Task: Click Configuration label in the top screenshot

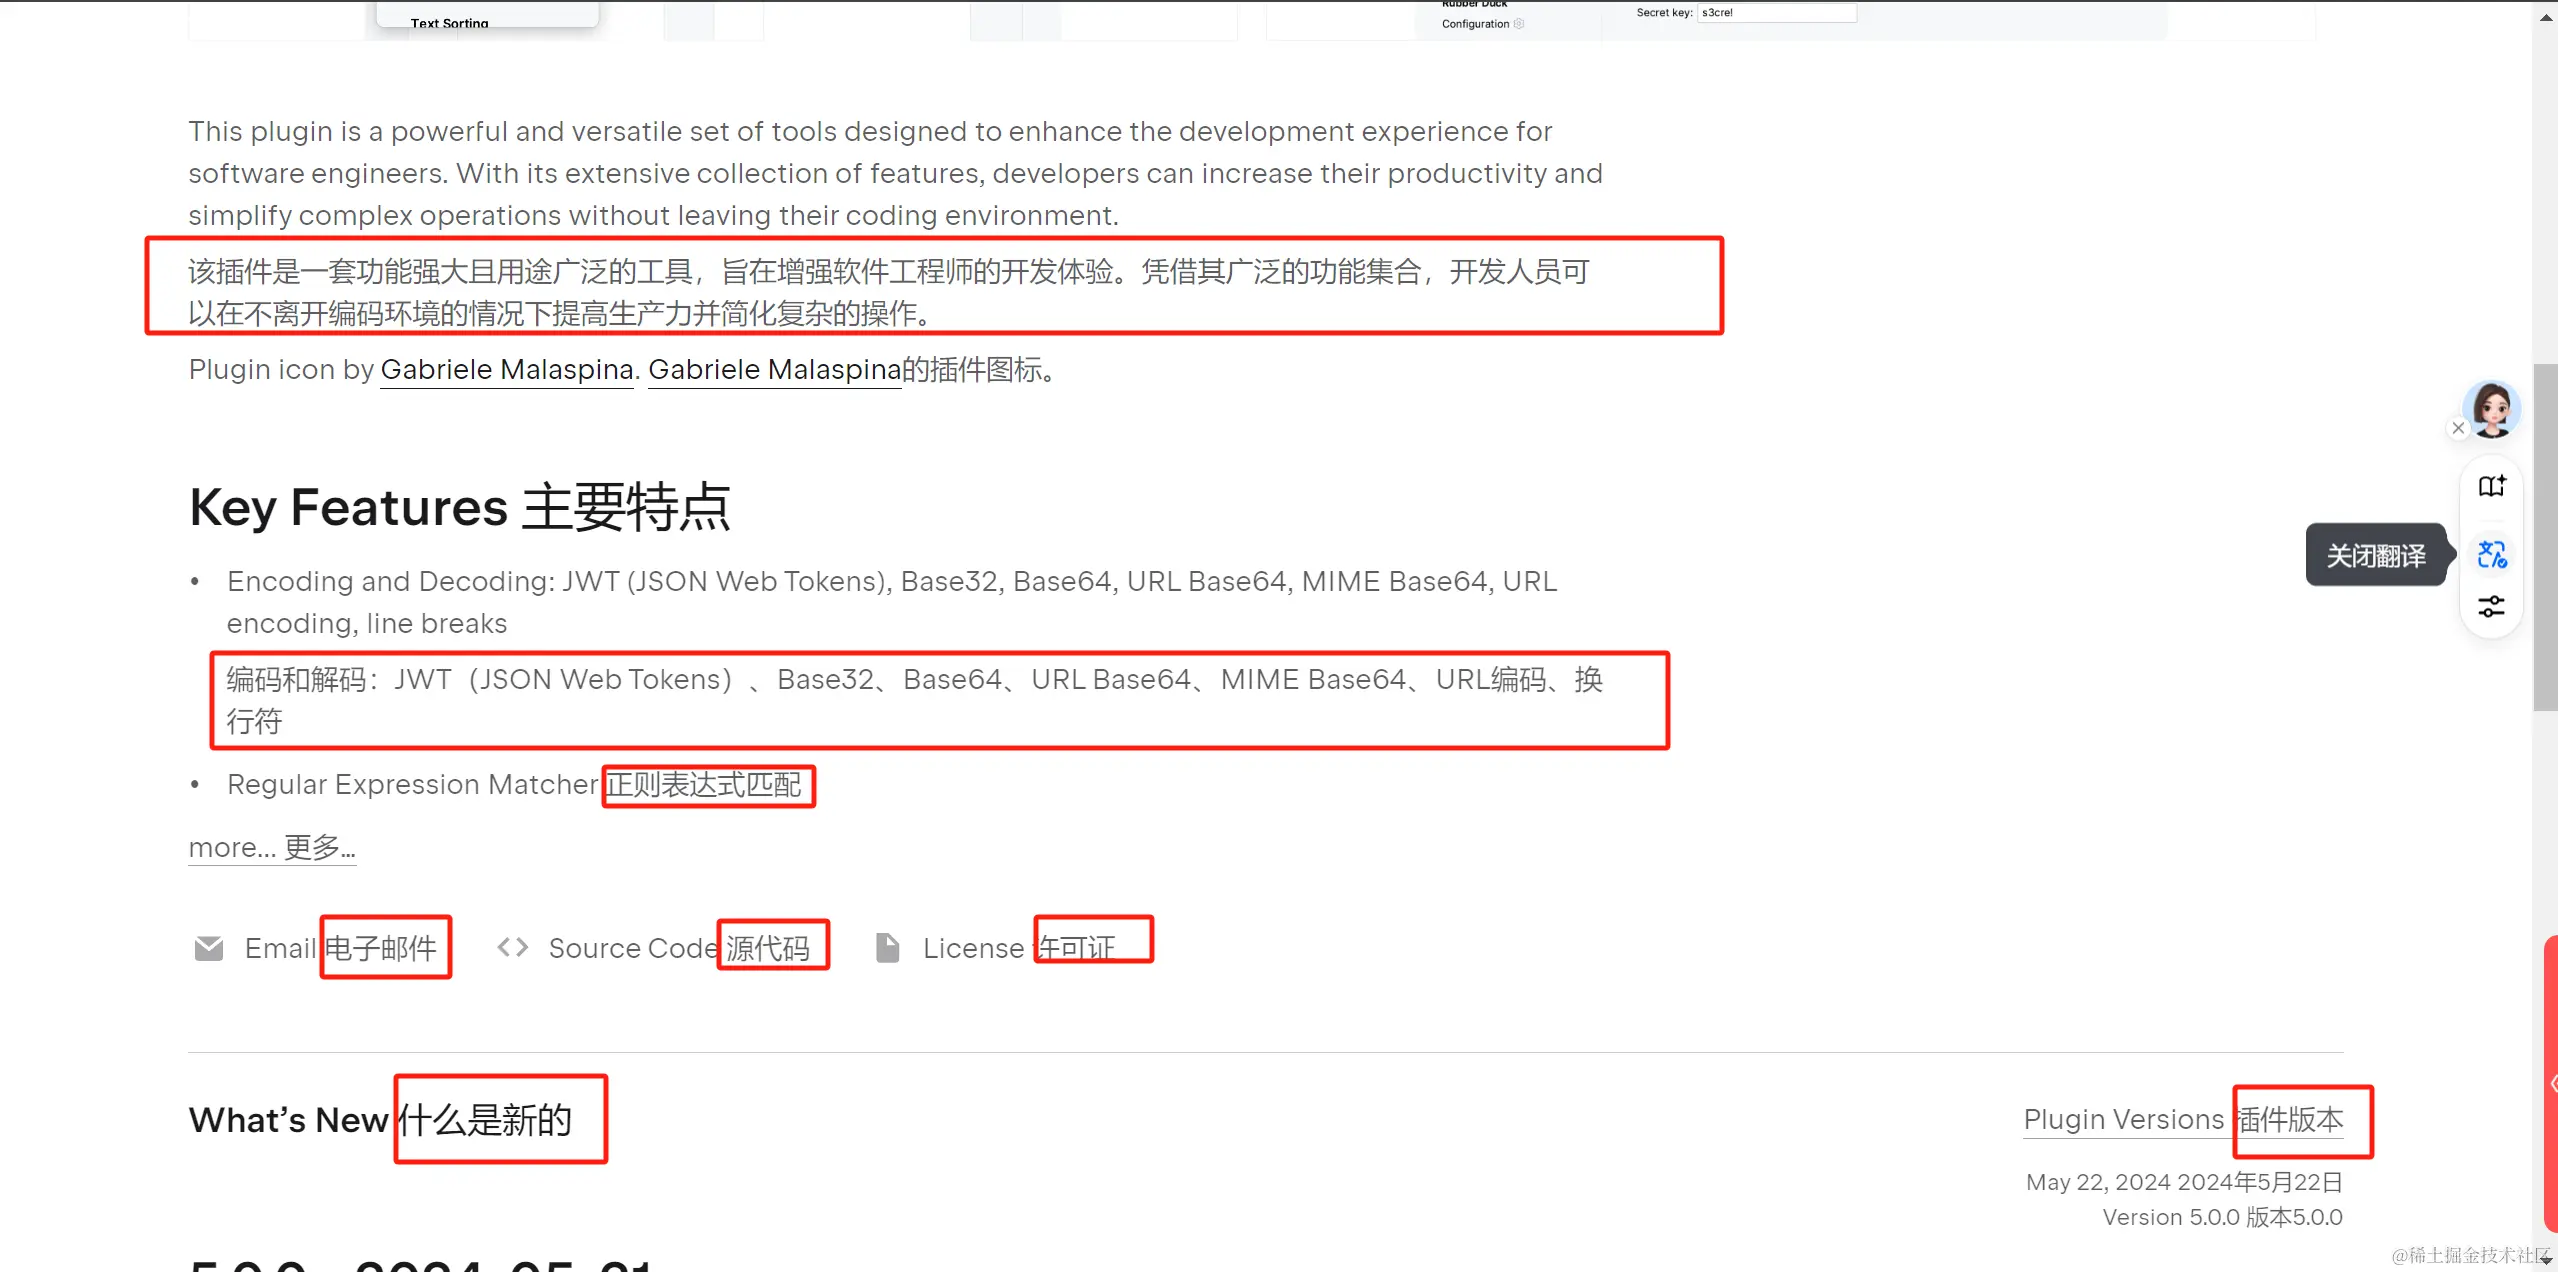Action: click(1475, 24)
